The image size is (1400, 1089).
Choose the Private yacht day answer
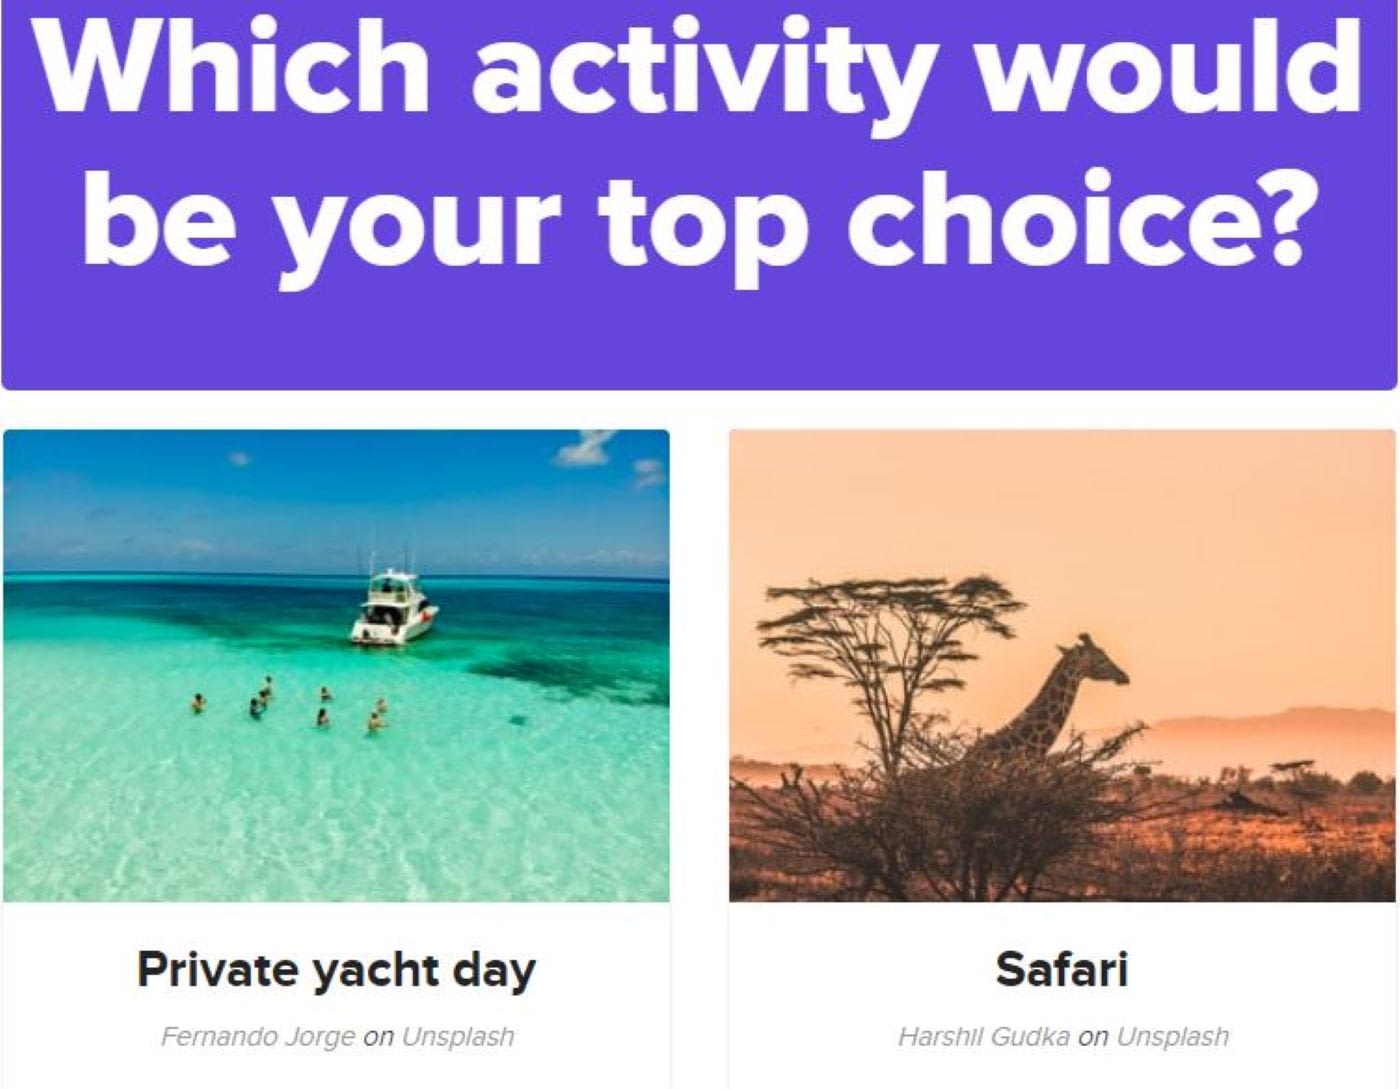click(336, 759)
